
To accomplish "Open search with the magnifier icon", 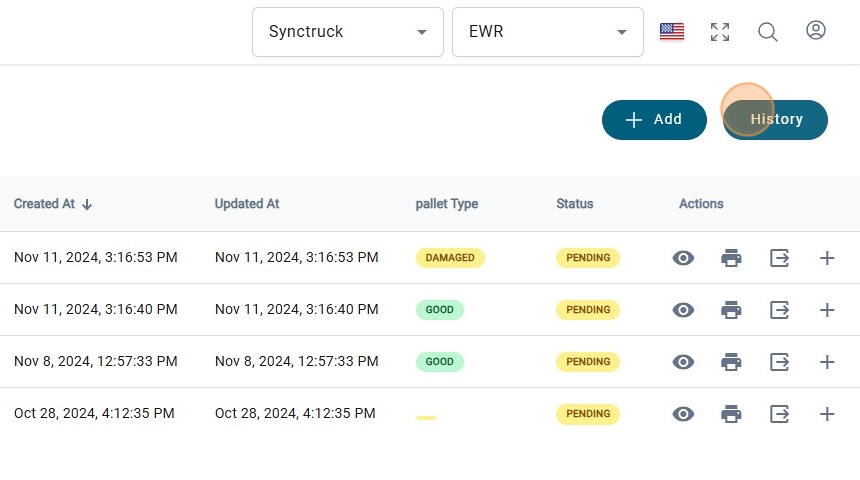I will [768, 32].
